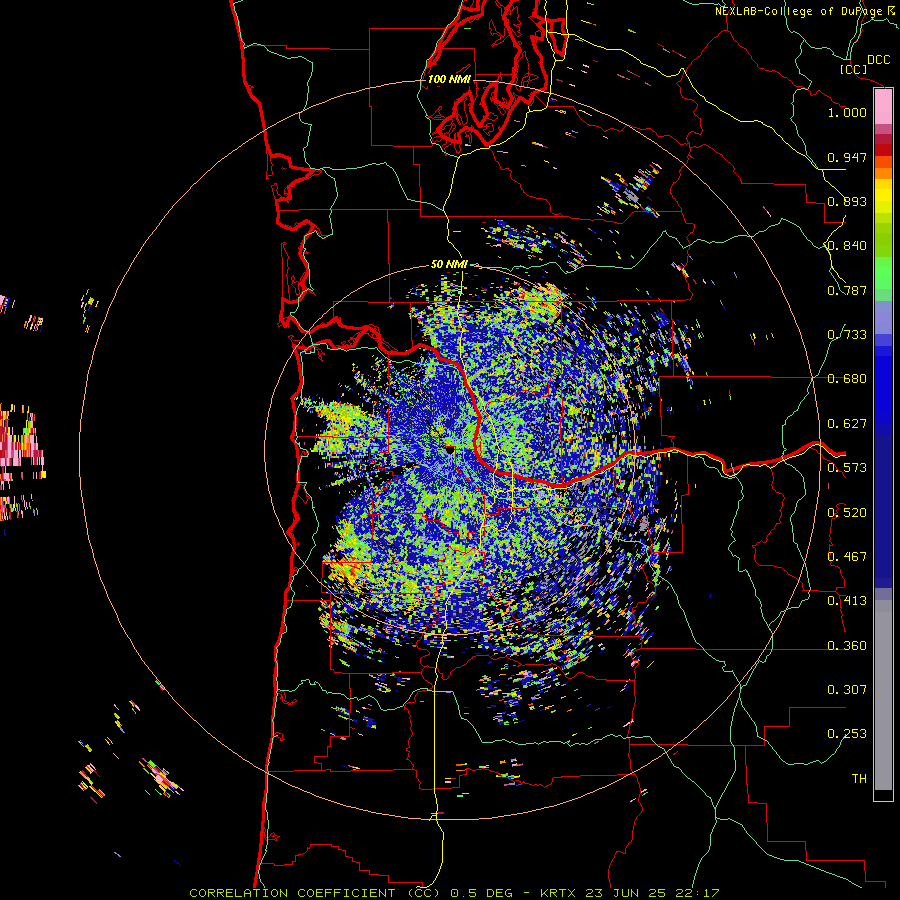The image size is (900, 900).
Task: Click the 0.627 color scale value
Action: pos(847,424)
